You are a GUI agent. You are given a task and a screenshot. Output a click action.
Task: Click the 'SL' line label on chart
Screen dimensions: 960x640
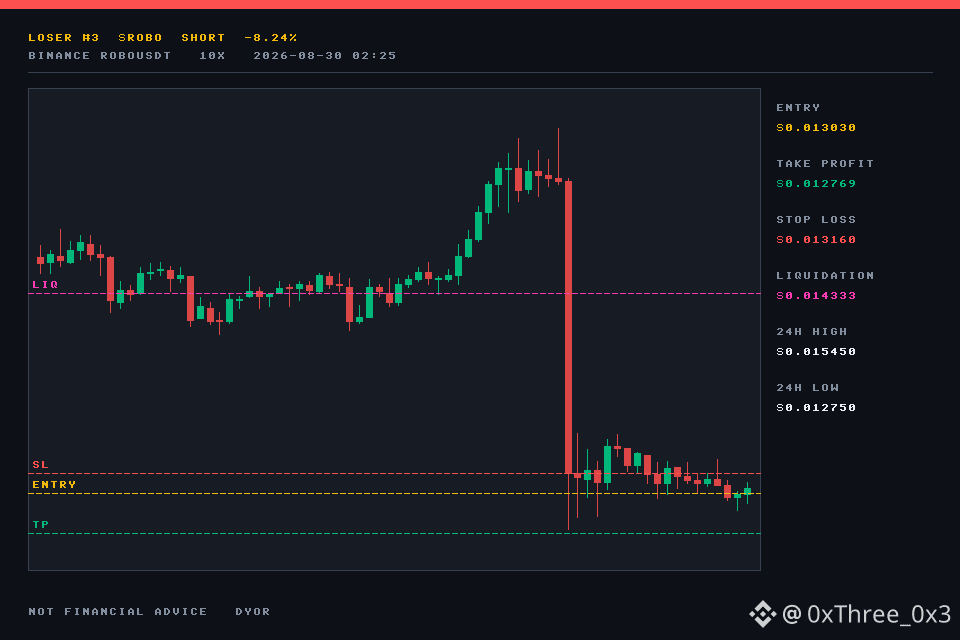[x=40, y=465]
